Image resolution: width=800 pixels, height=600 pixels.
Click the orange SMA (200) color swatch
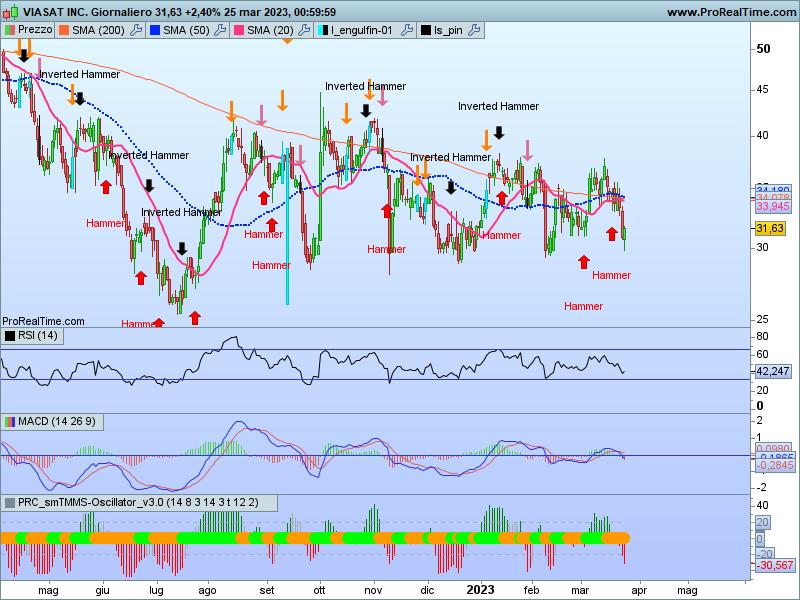click(x=64, y=30)
